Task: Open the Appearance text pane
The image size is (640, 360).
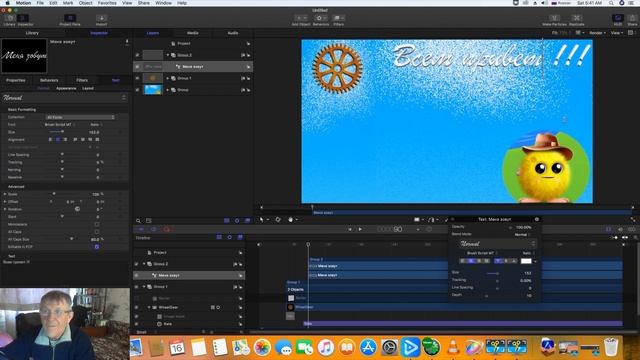Action: click(x=66, y=88)
